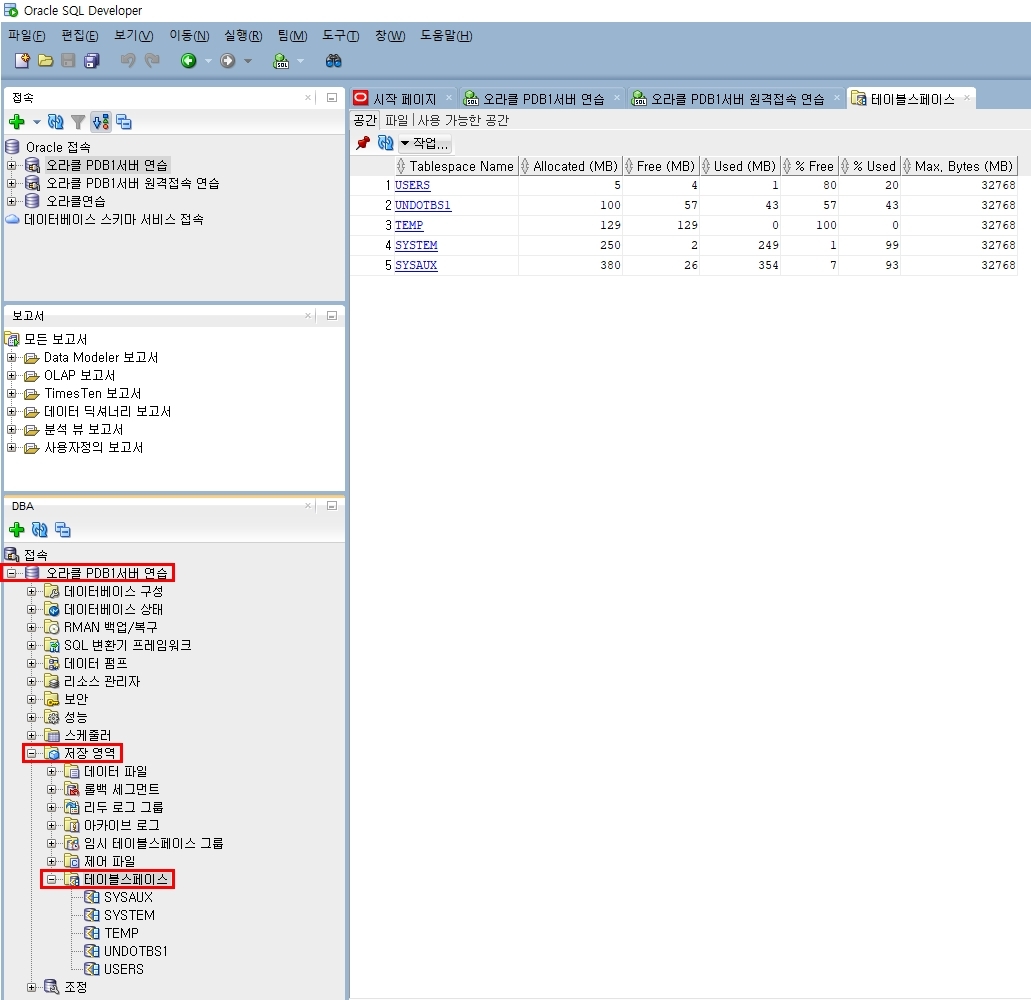Expand the 보안 node in DBA tree

coord(31,699)
